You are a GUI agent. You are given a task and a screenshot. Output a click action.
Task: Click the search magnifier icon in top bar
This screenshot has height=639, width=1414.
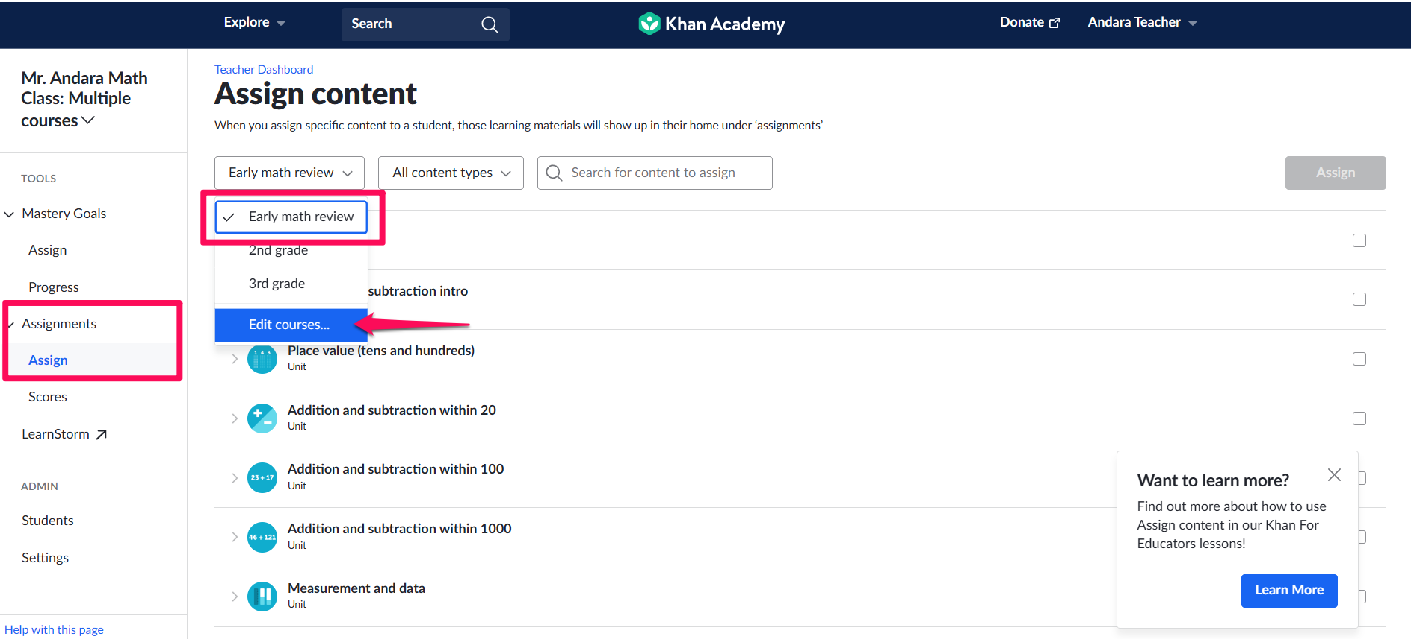[489, 25]
